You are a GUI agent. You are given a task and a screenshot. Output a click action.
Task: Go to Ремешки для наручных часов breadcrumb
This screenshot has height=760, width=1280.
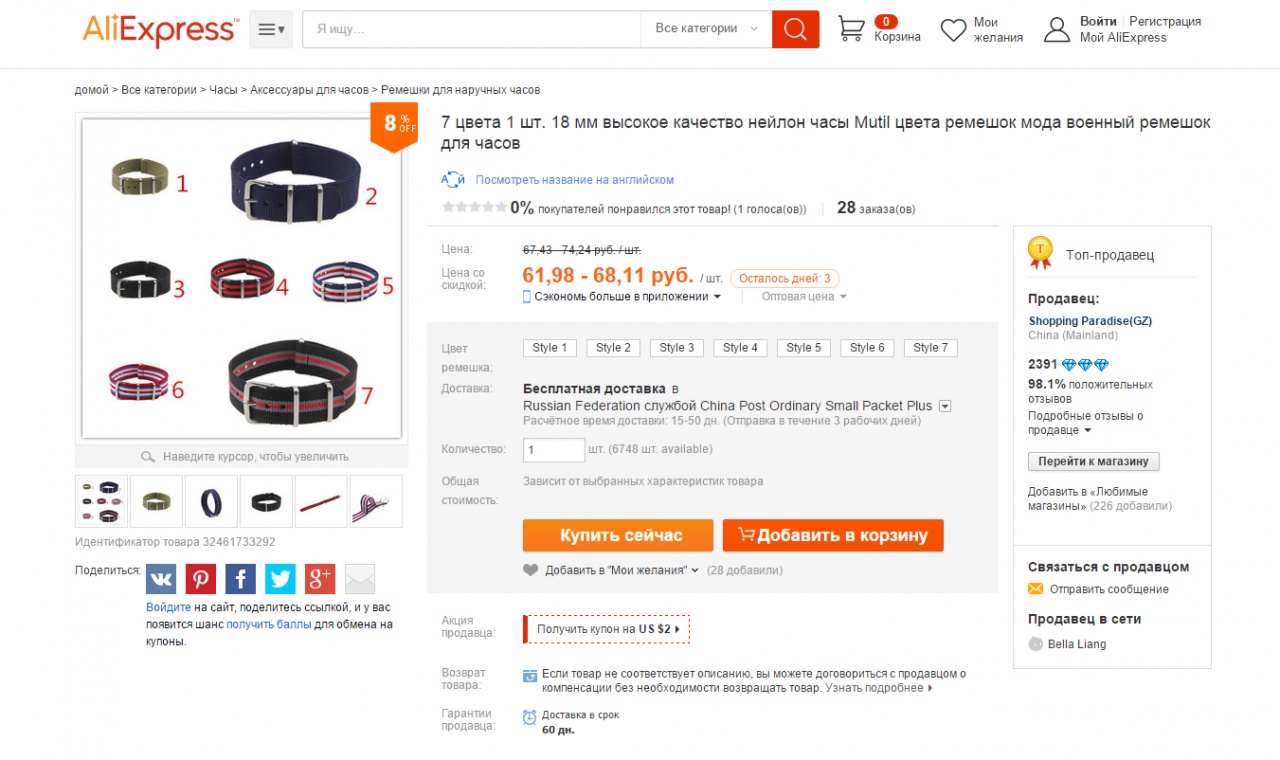[460, 90]
